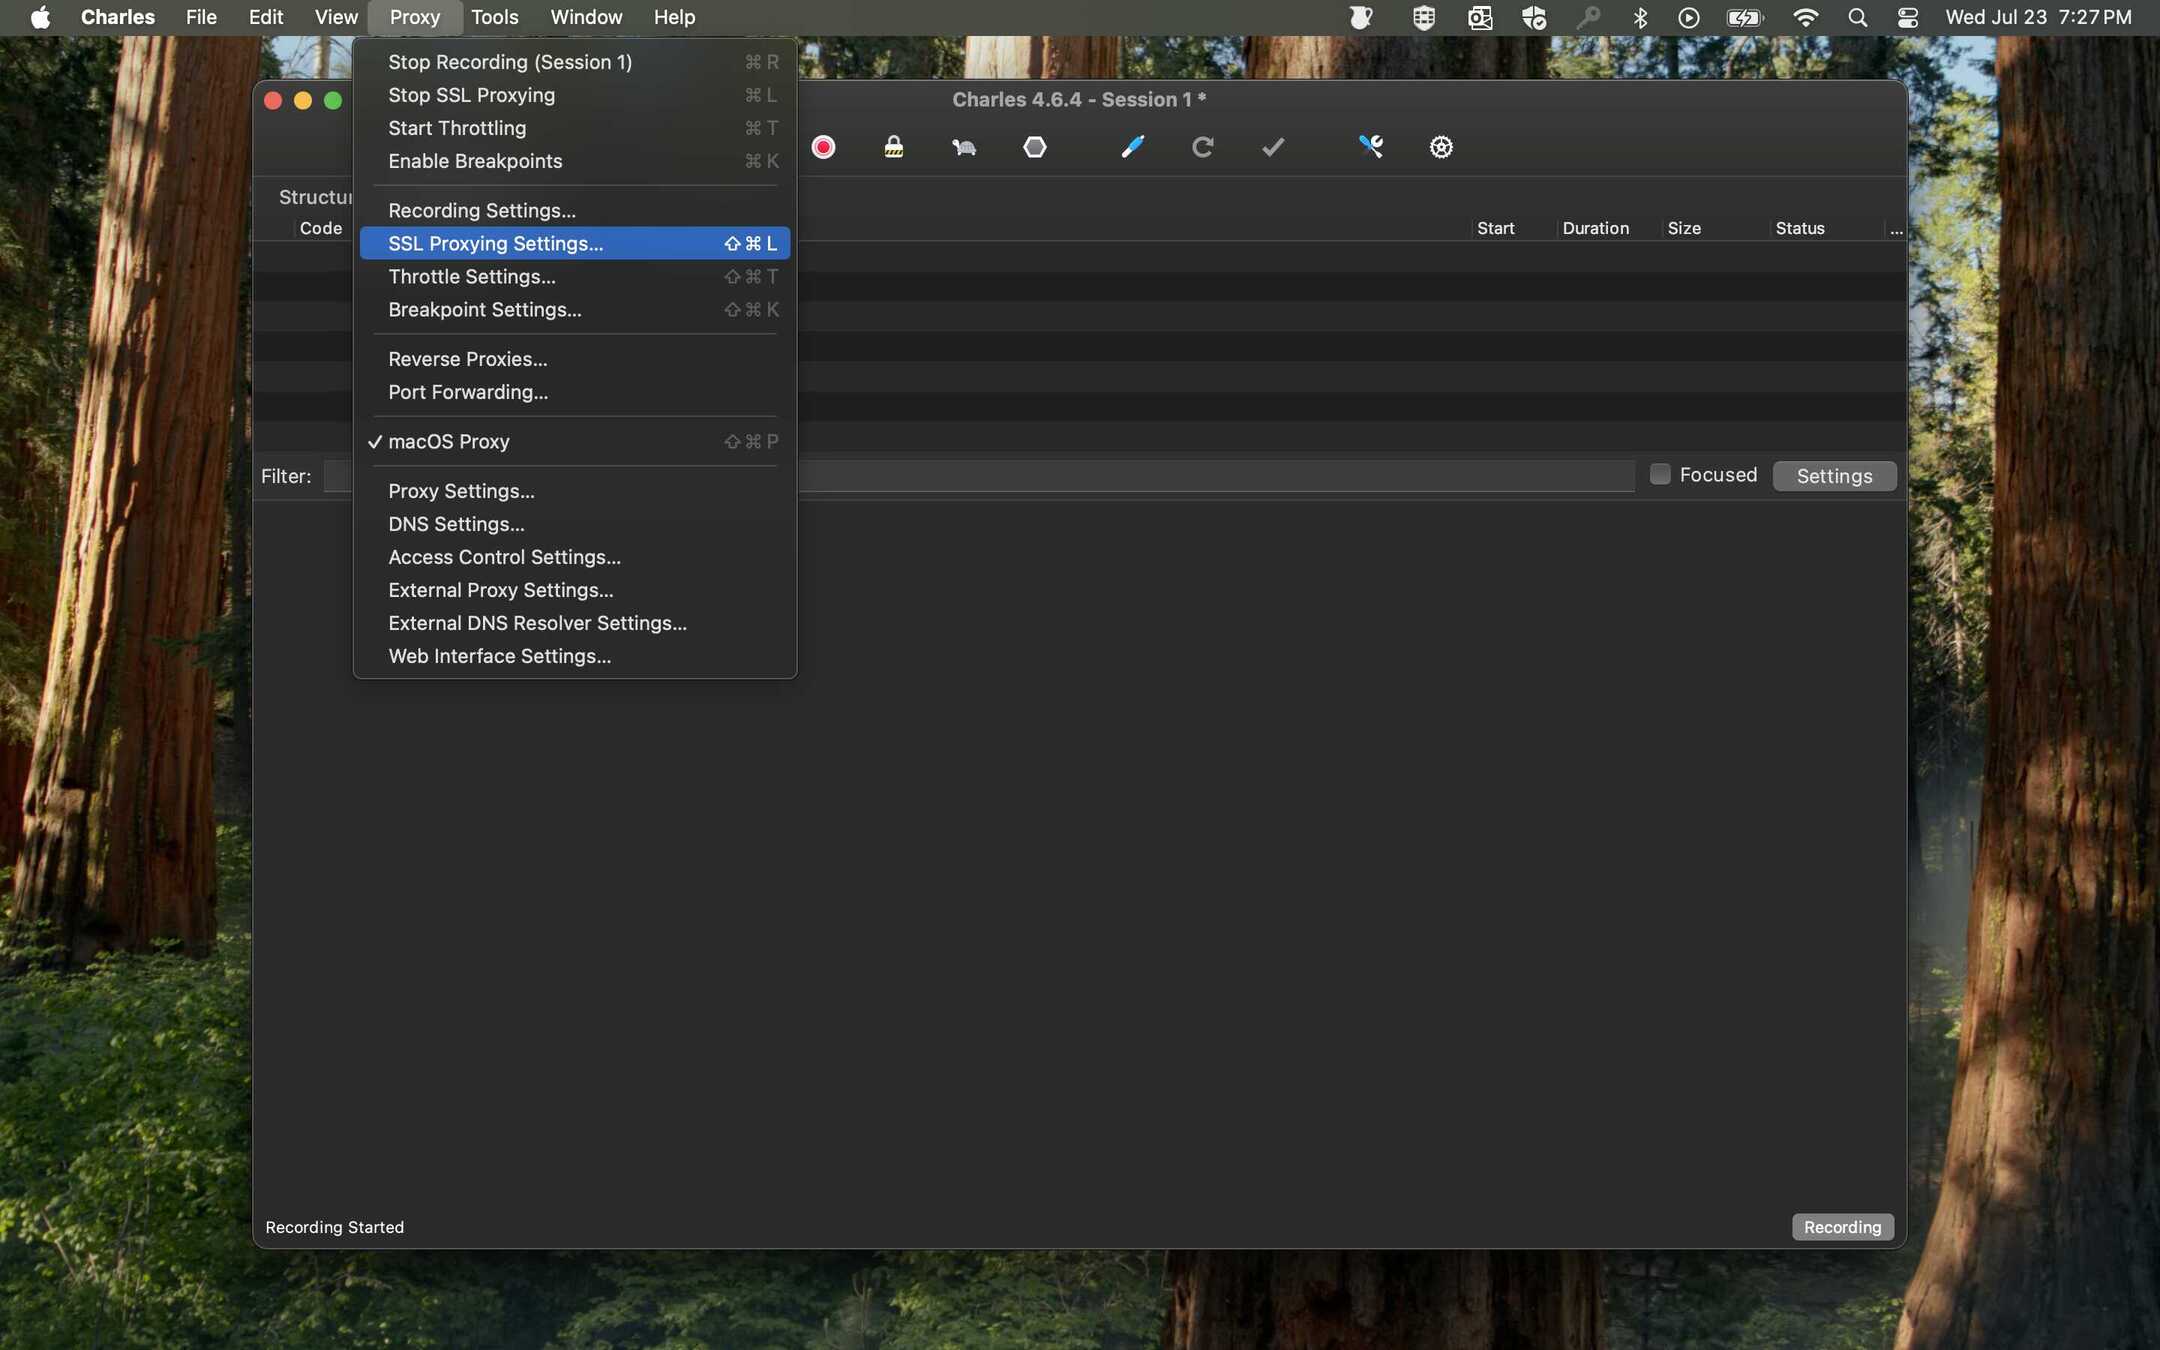Click the Recording status button
The height and width of the screenshot is (1350, 2160).
coord(1842,1227)
